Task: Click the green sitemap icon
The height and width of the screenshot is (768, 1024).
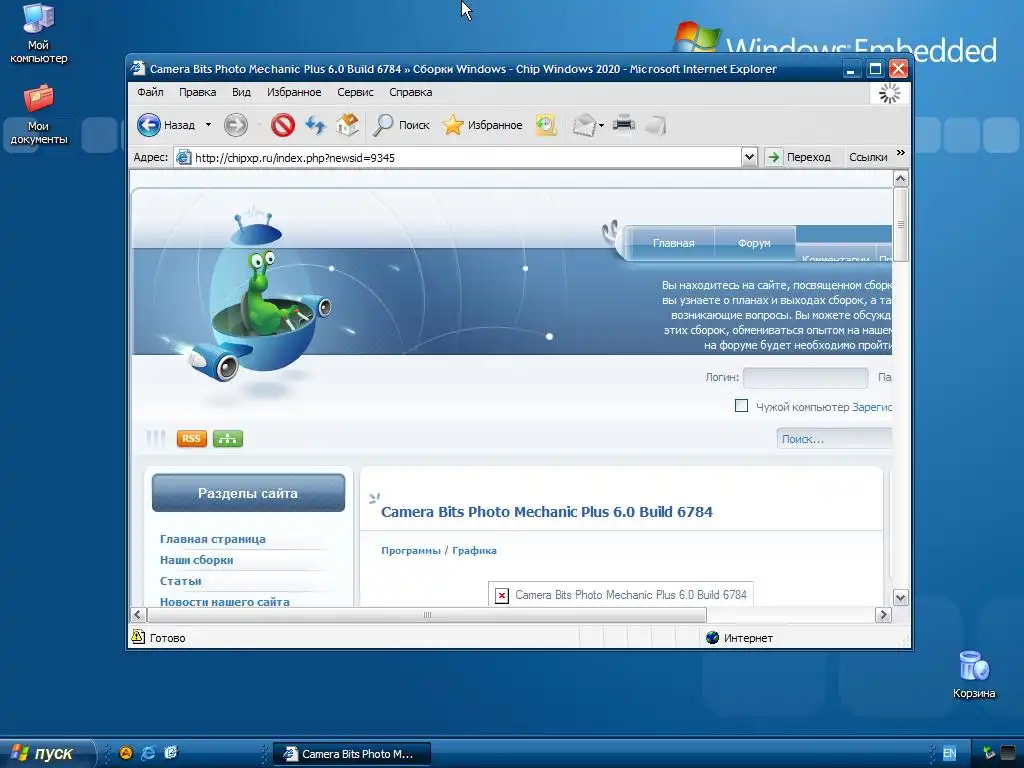Action: (x=228, y=439)
